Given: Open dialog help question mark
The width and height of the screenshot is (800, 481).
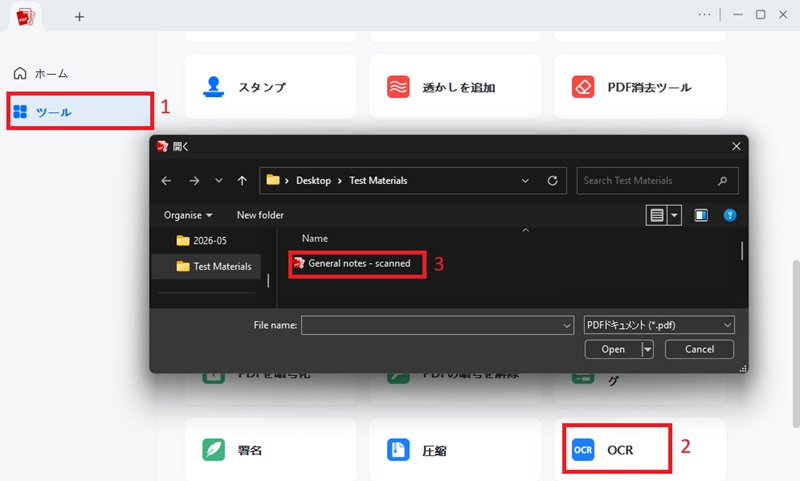Looking at the screenshot, I should click(730, 215).
